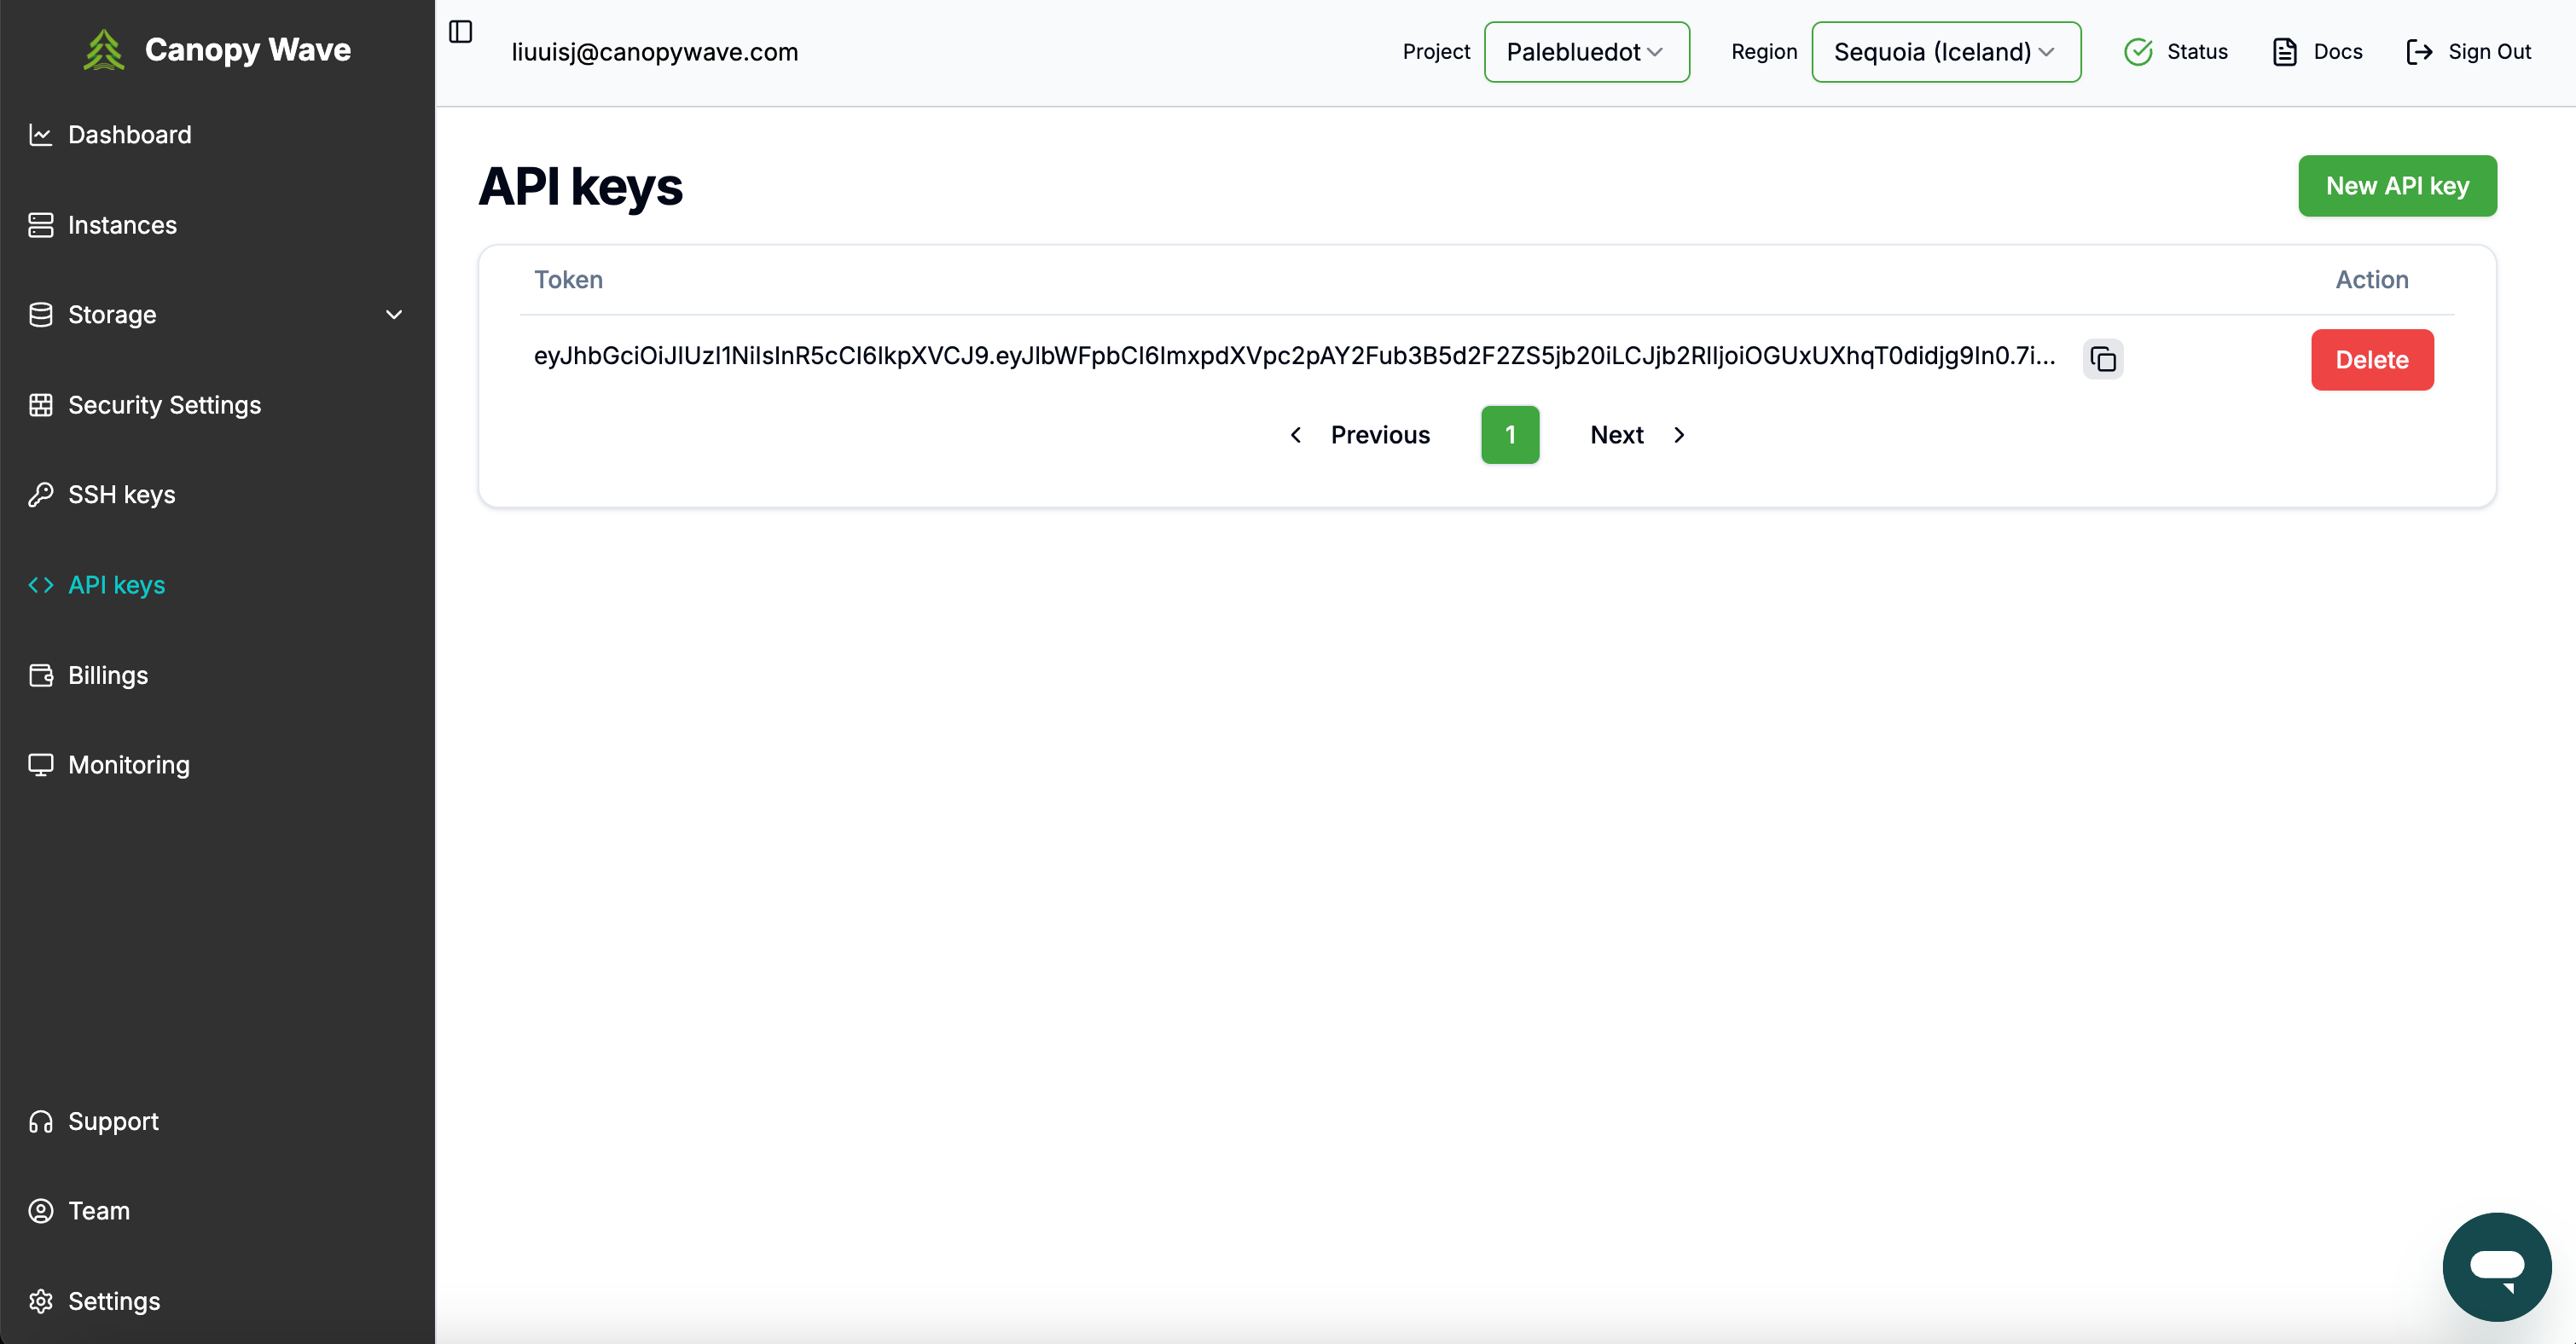This screenshot has height=1344, width=2576.
Task: Select the SSH keys icon
Action: coord(41,494)
